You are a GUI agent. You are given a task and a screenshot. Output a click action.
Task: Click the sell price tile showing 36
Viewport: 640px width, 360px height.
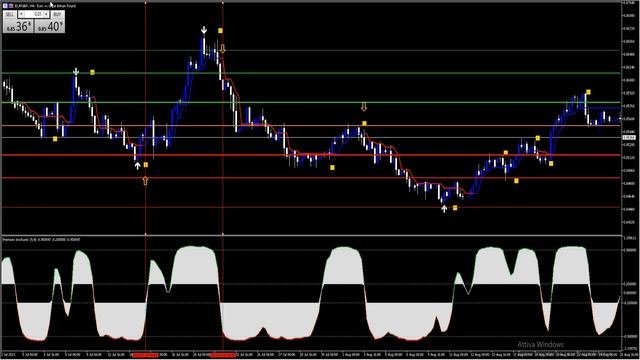(18, 26)
